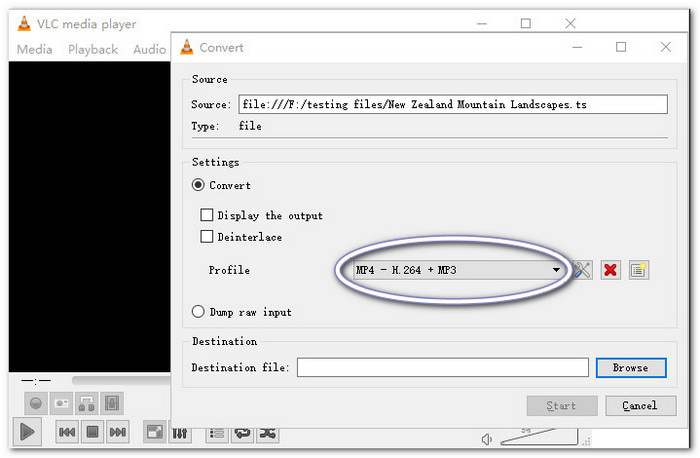Minimize the Convert dialog
700x458 pixels.
point(577,47)
